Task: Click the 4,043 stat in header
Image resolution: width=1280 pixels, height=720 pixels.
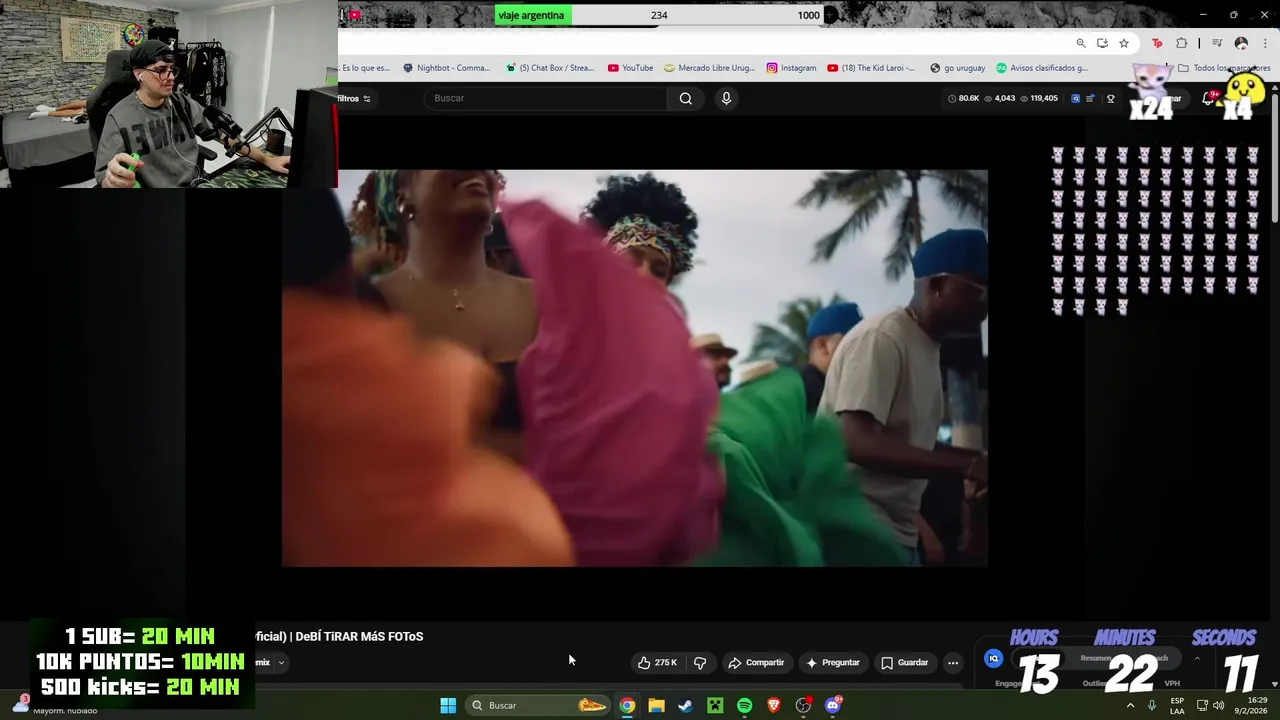Action: [x=1000, y=98]
